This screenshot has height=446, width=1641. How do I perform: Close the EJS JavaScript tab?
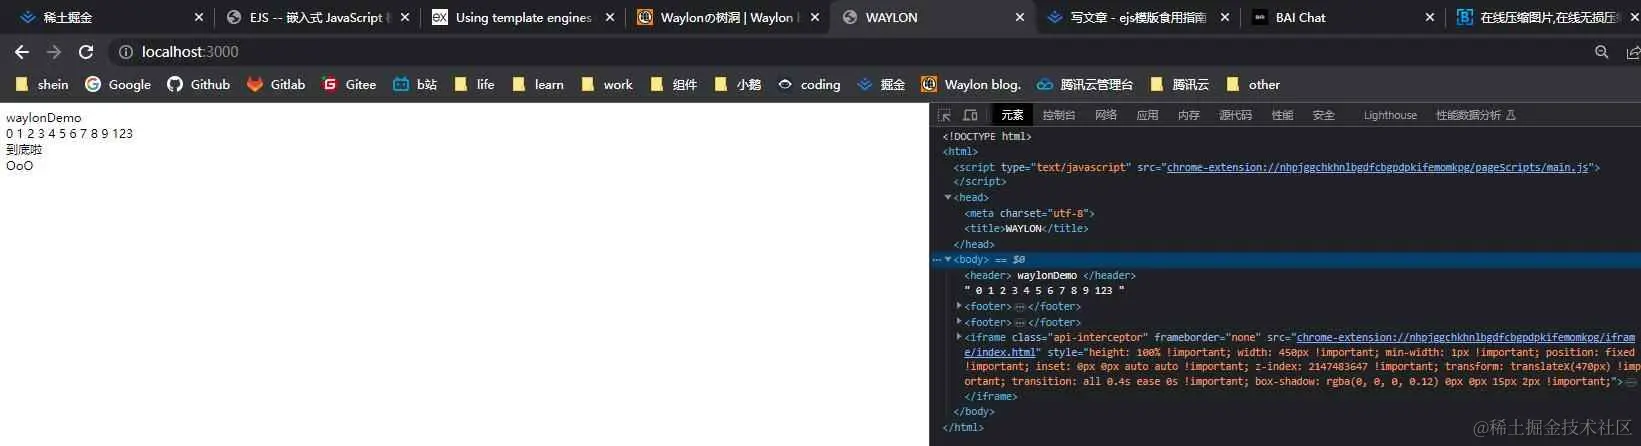click(405, 17)
